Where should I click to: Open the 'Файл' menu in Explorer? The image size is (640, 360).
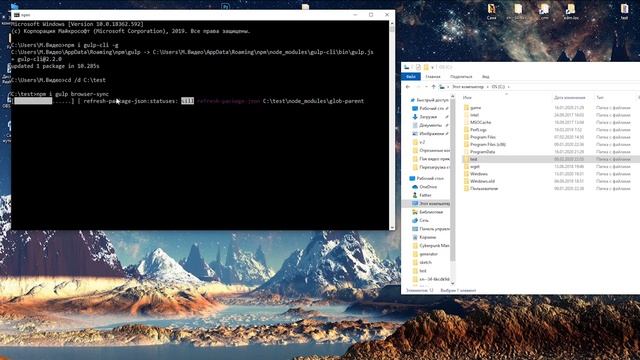[x=411, y=77]
